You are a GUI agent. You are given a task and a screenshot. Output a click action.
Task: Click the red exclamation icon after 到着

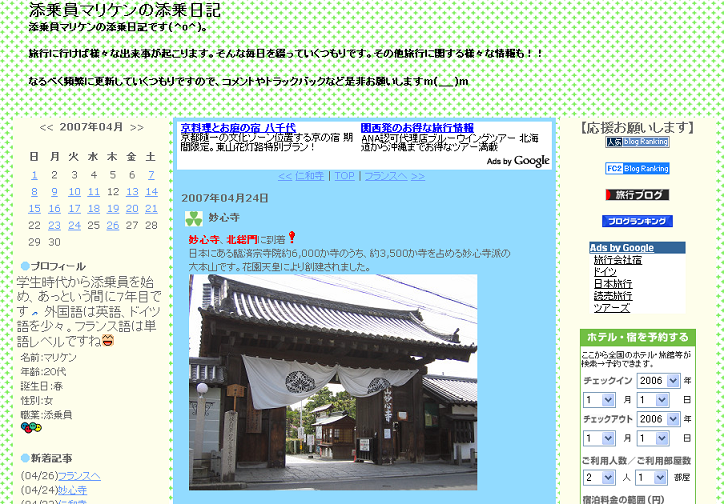[291, 238]
